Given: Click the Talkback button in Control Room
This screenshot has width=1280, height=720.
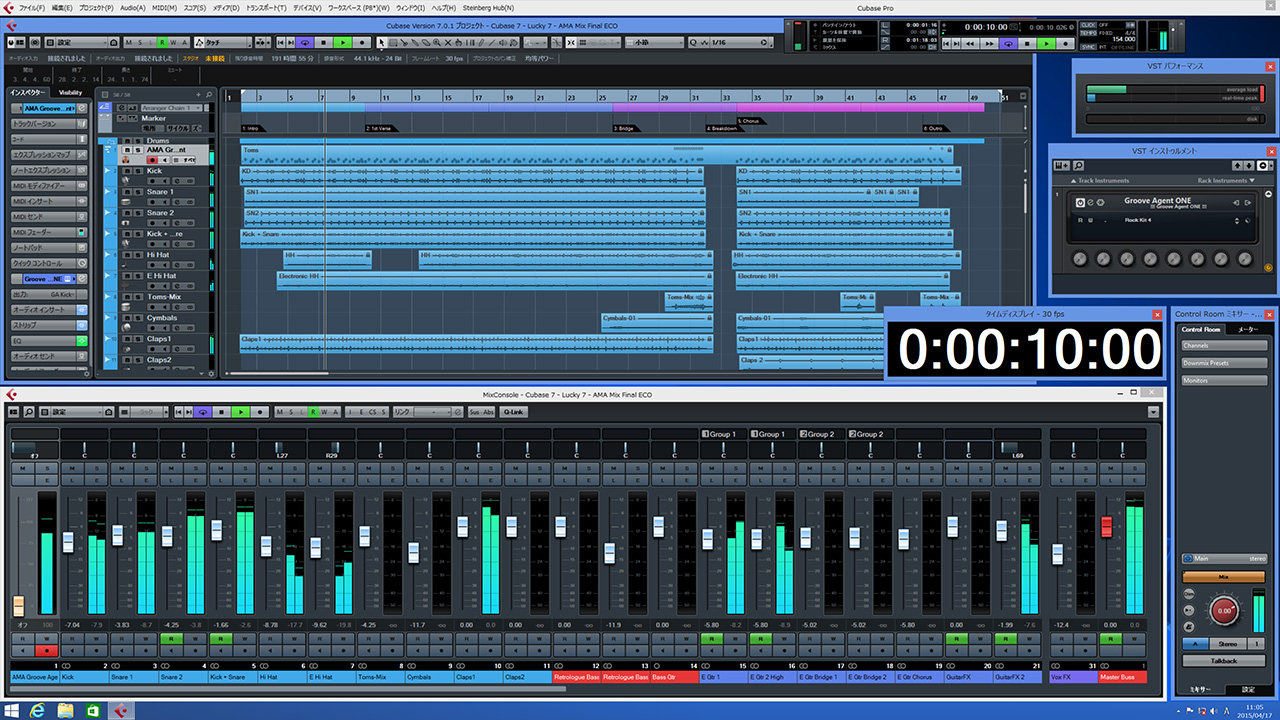Looking at the screenshot, I should point(1223,660).
